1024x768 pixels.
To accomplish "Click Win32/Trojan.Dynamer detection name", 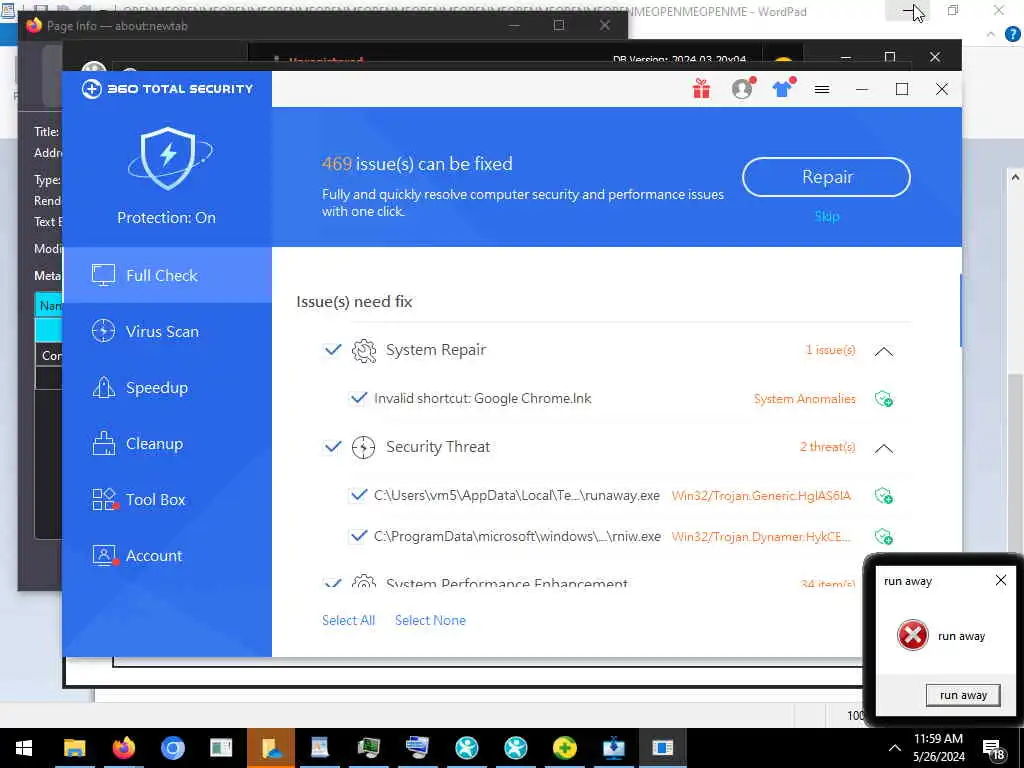I will pyautogui.click(x=761, y=537).
